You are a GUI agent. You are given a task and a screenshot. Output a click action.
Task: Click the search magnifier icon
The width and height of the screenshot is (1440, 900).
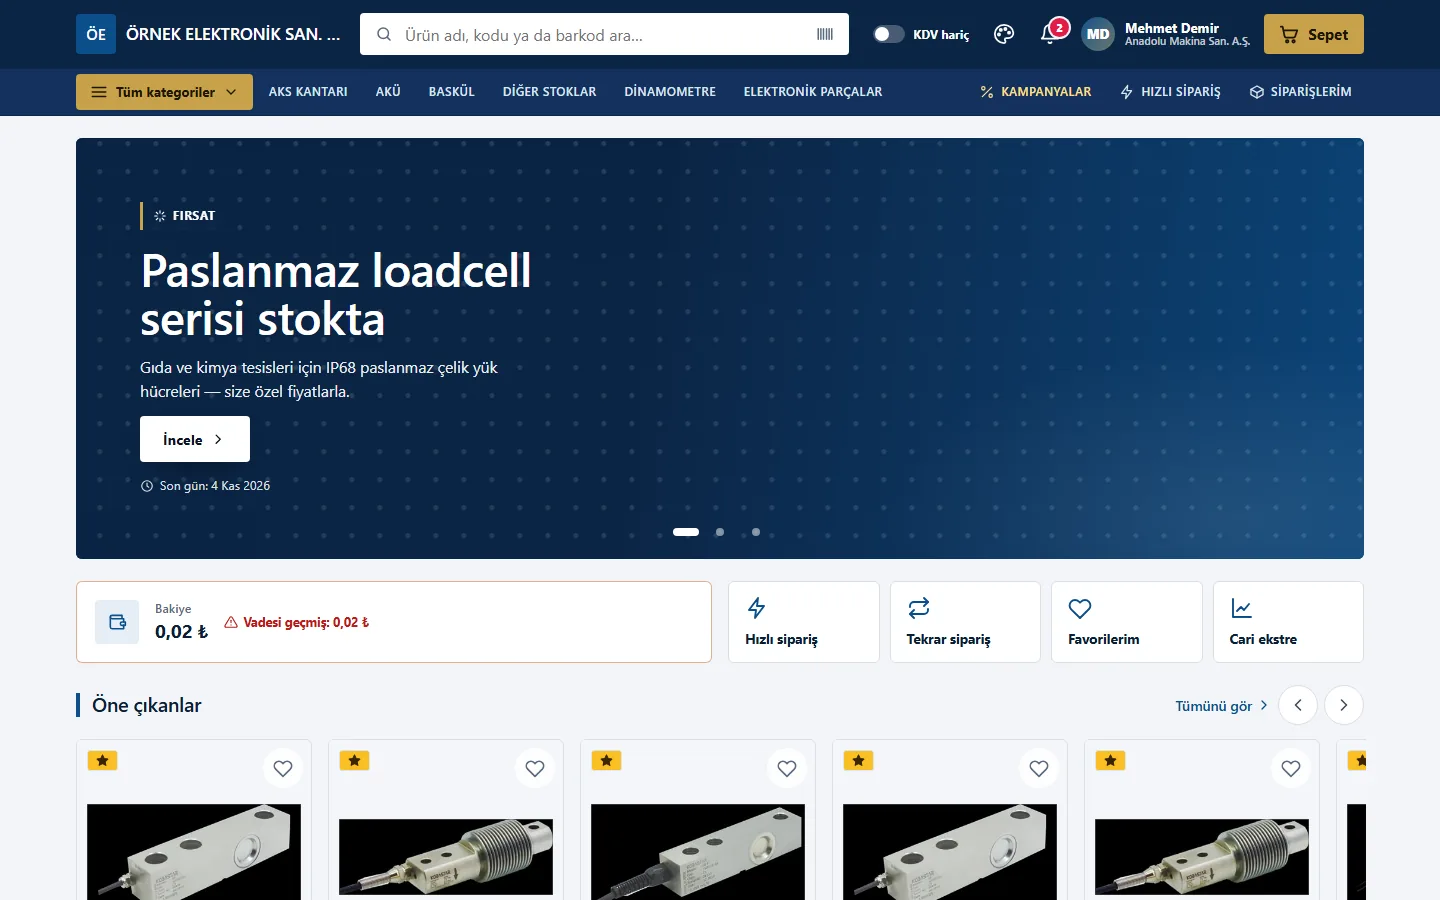pos(384,34)
